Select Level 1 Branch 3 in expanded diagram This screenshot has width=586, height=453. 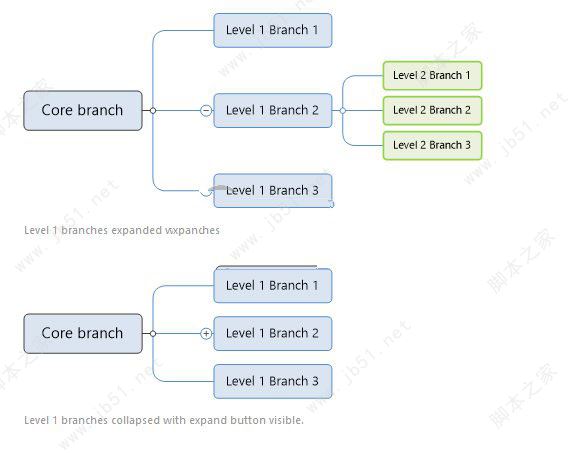[272, 191]
